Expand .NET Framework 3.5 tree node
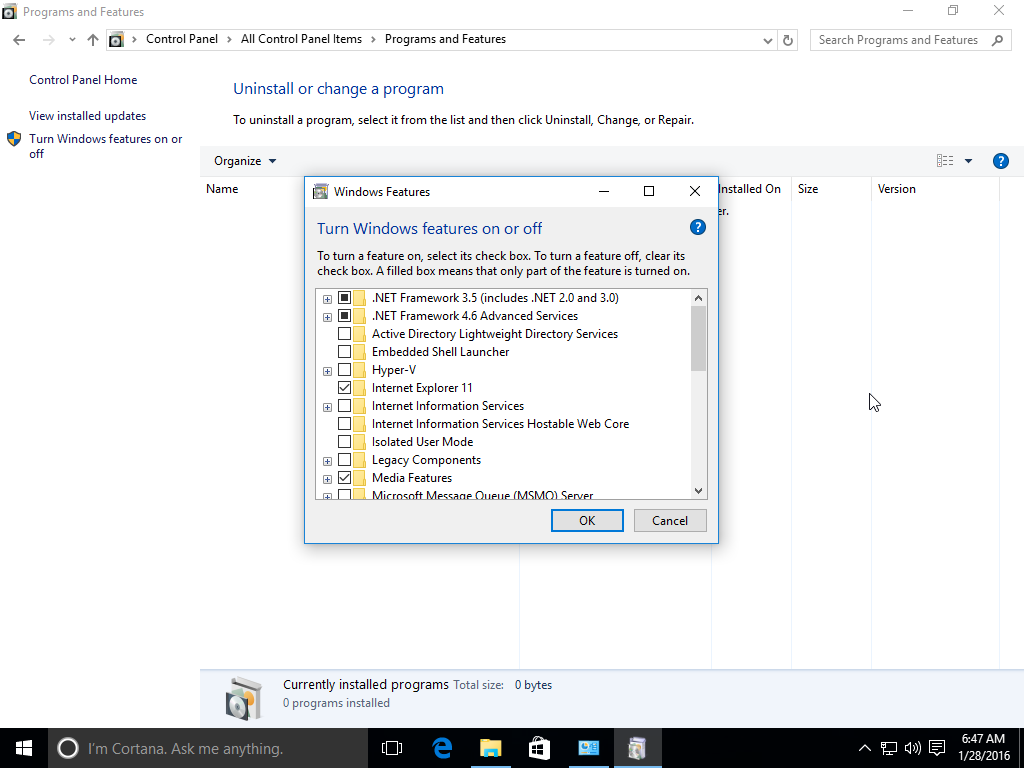The image size is (1024, 768). pos(327,299)
